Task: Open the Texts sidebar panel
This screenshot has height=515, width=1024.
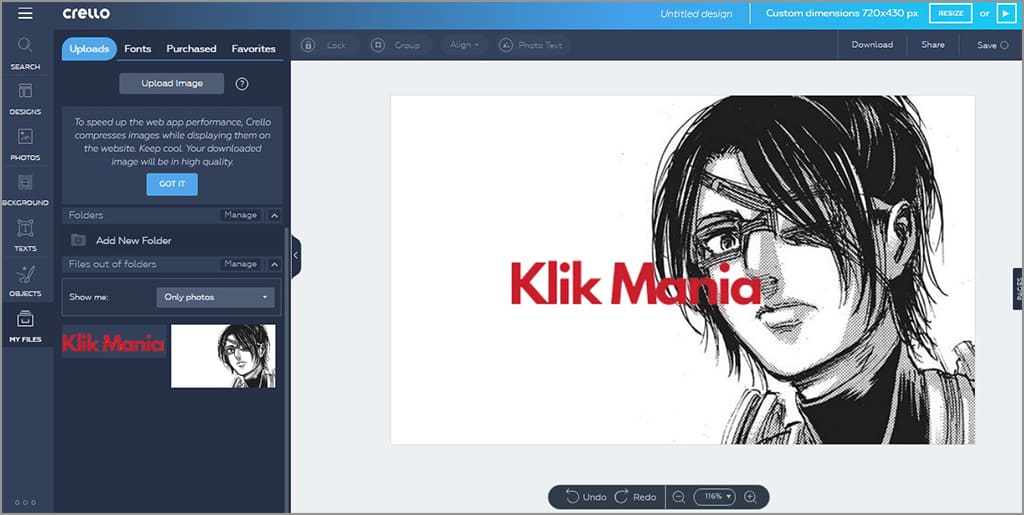Action: [x=25, y=236]
